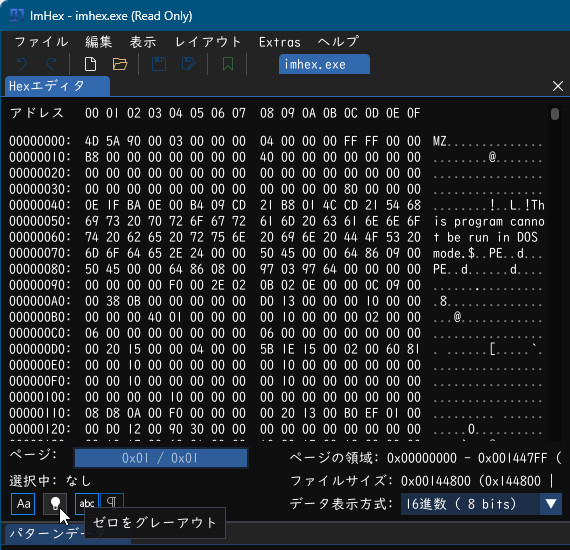
Task: Save file with floppy disk icon
Action: click(x=159, y=64)
